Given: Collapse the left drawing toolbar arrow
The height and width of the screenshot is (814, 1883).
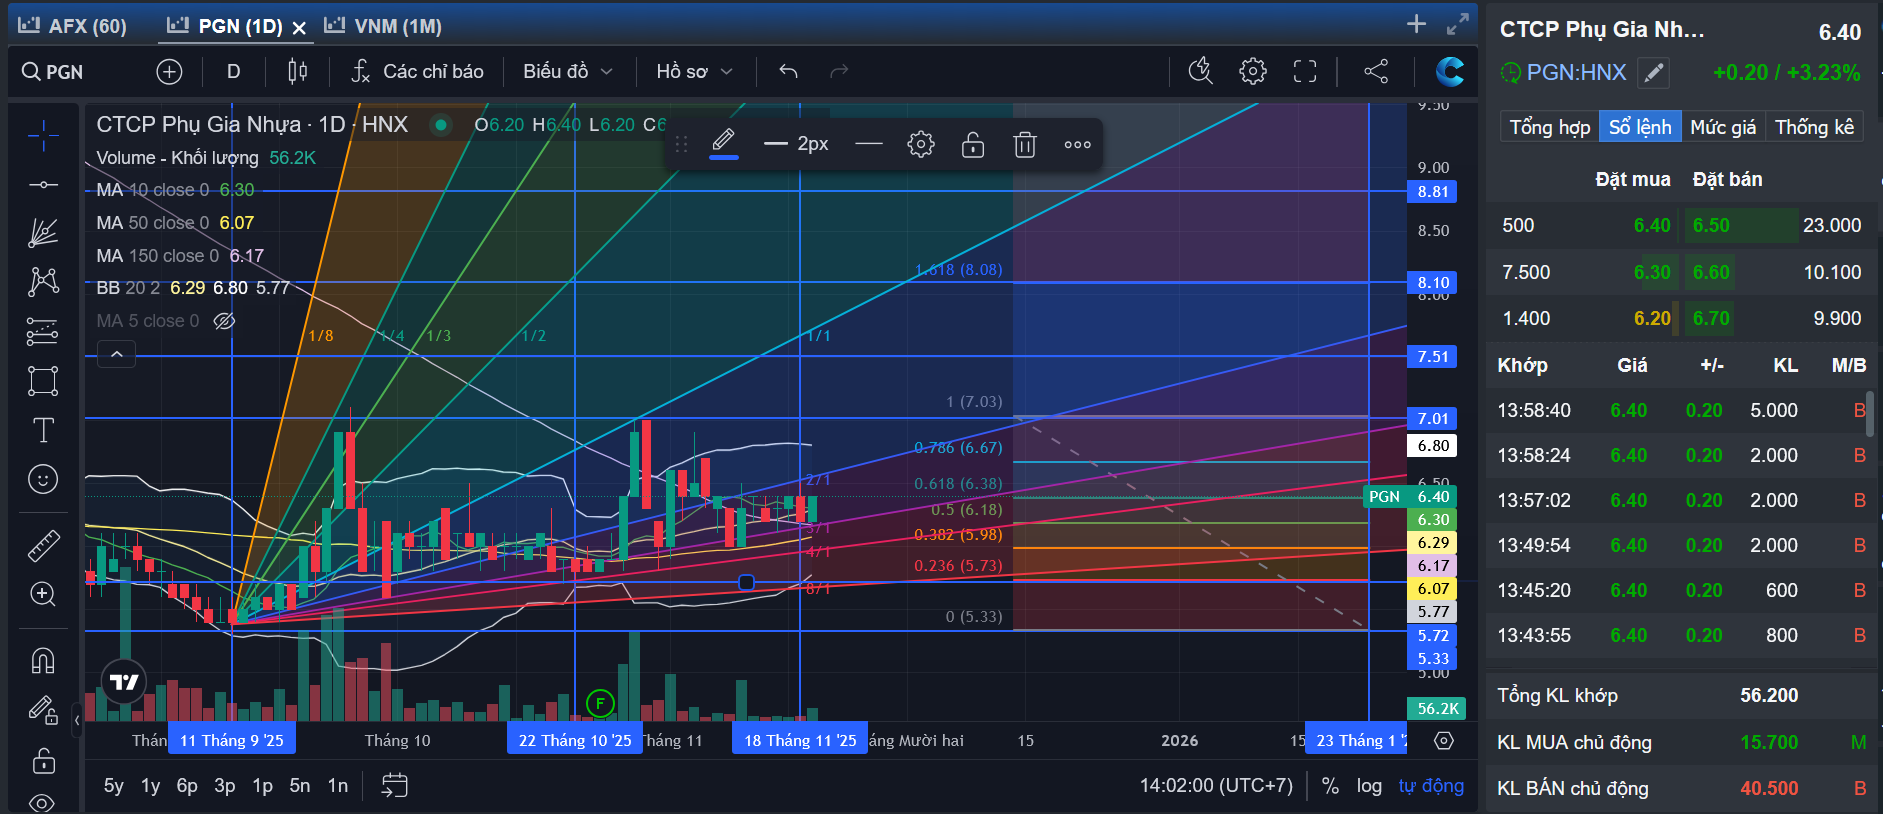Looking at the screenshot, I should 77,719.
